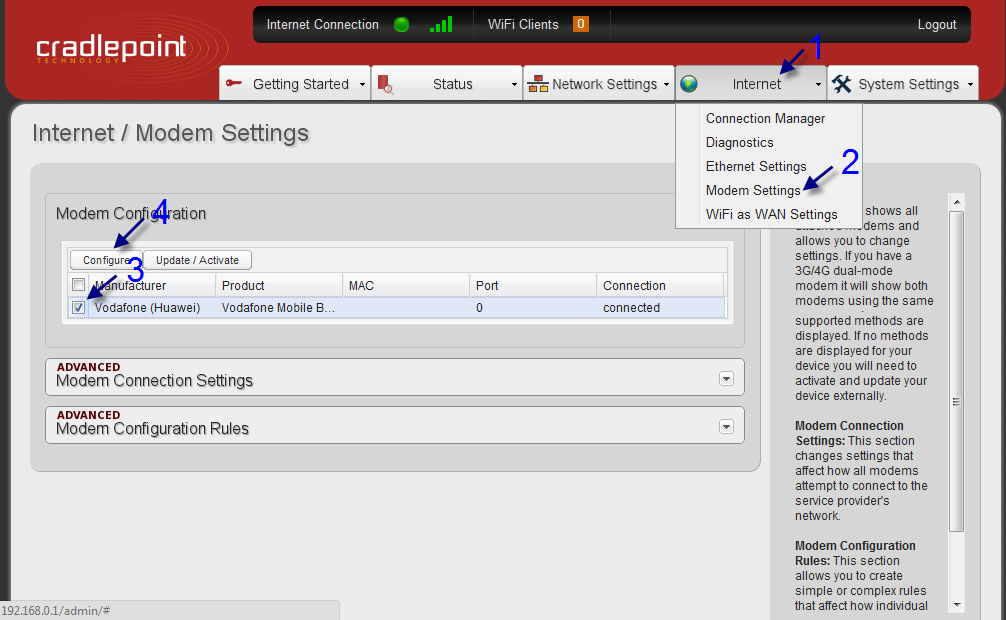Click the help panel scrollbar thumb
This screenshot has height=620, width=1006.
point(957,371)
